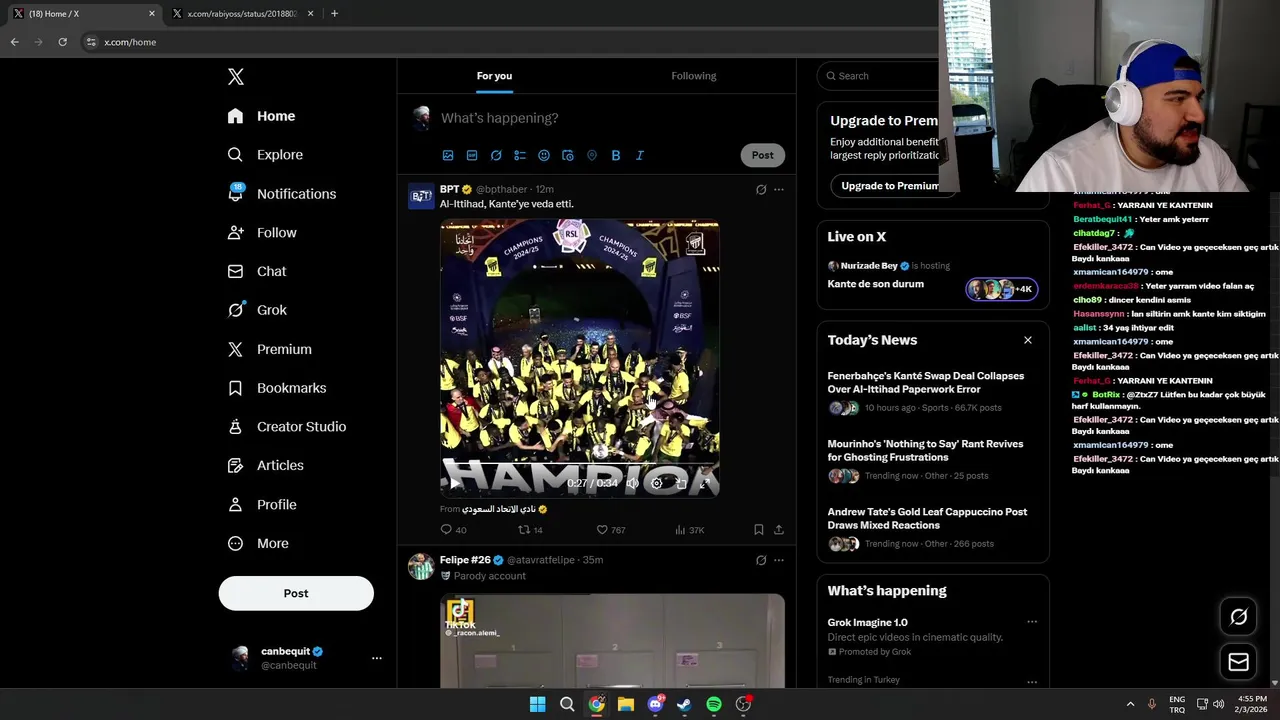The image size is (1280, 720).
Task: Click the Search box on X
Action: click(x=878, y=76)
